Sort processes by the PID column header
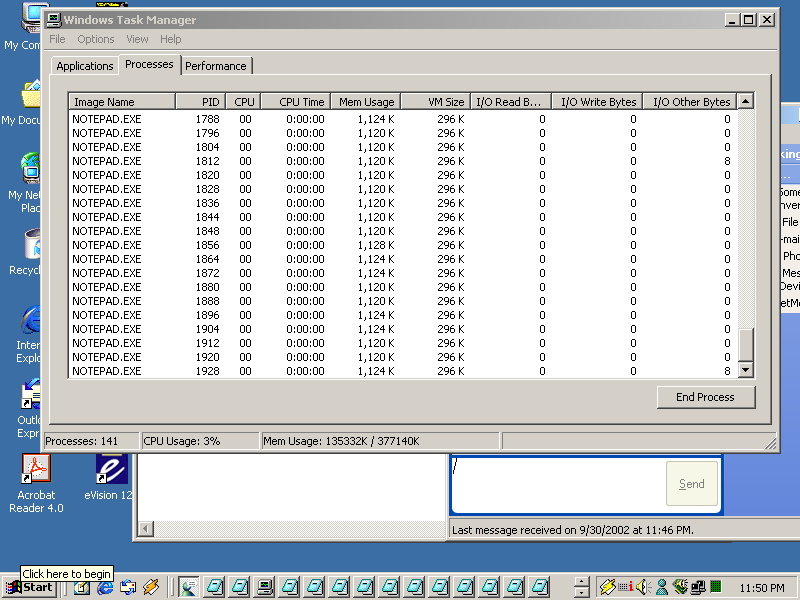The width and height of the screenshot is (800, 600). [200, 102]
